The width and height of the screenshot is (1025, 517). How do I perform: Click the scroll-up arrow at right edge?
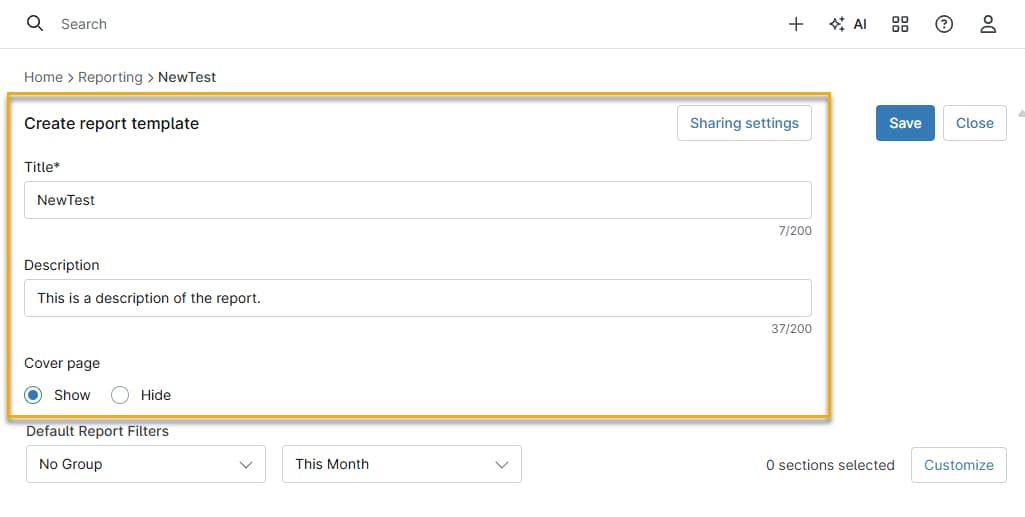click(x=1020, y=112)
